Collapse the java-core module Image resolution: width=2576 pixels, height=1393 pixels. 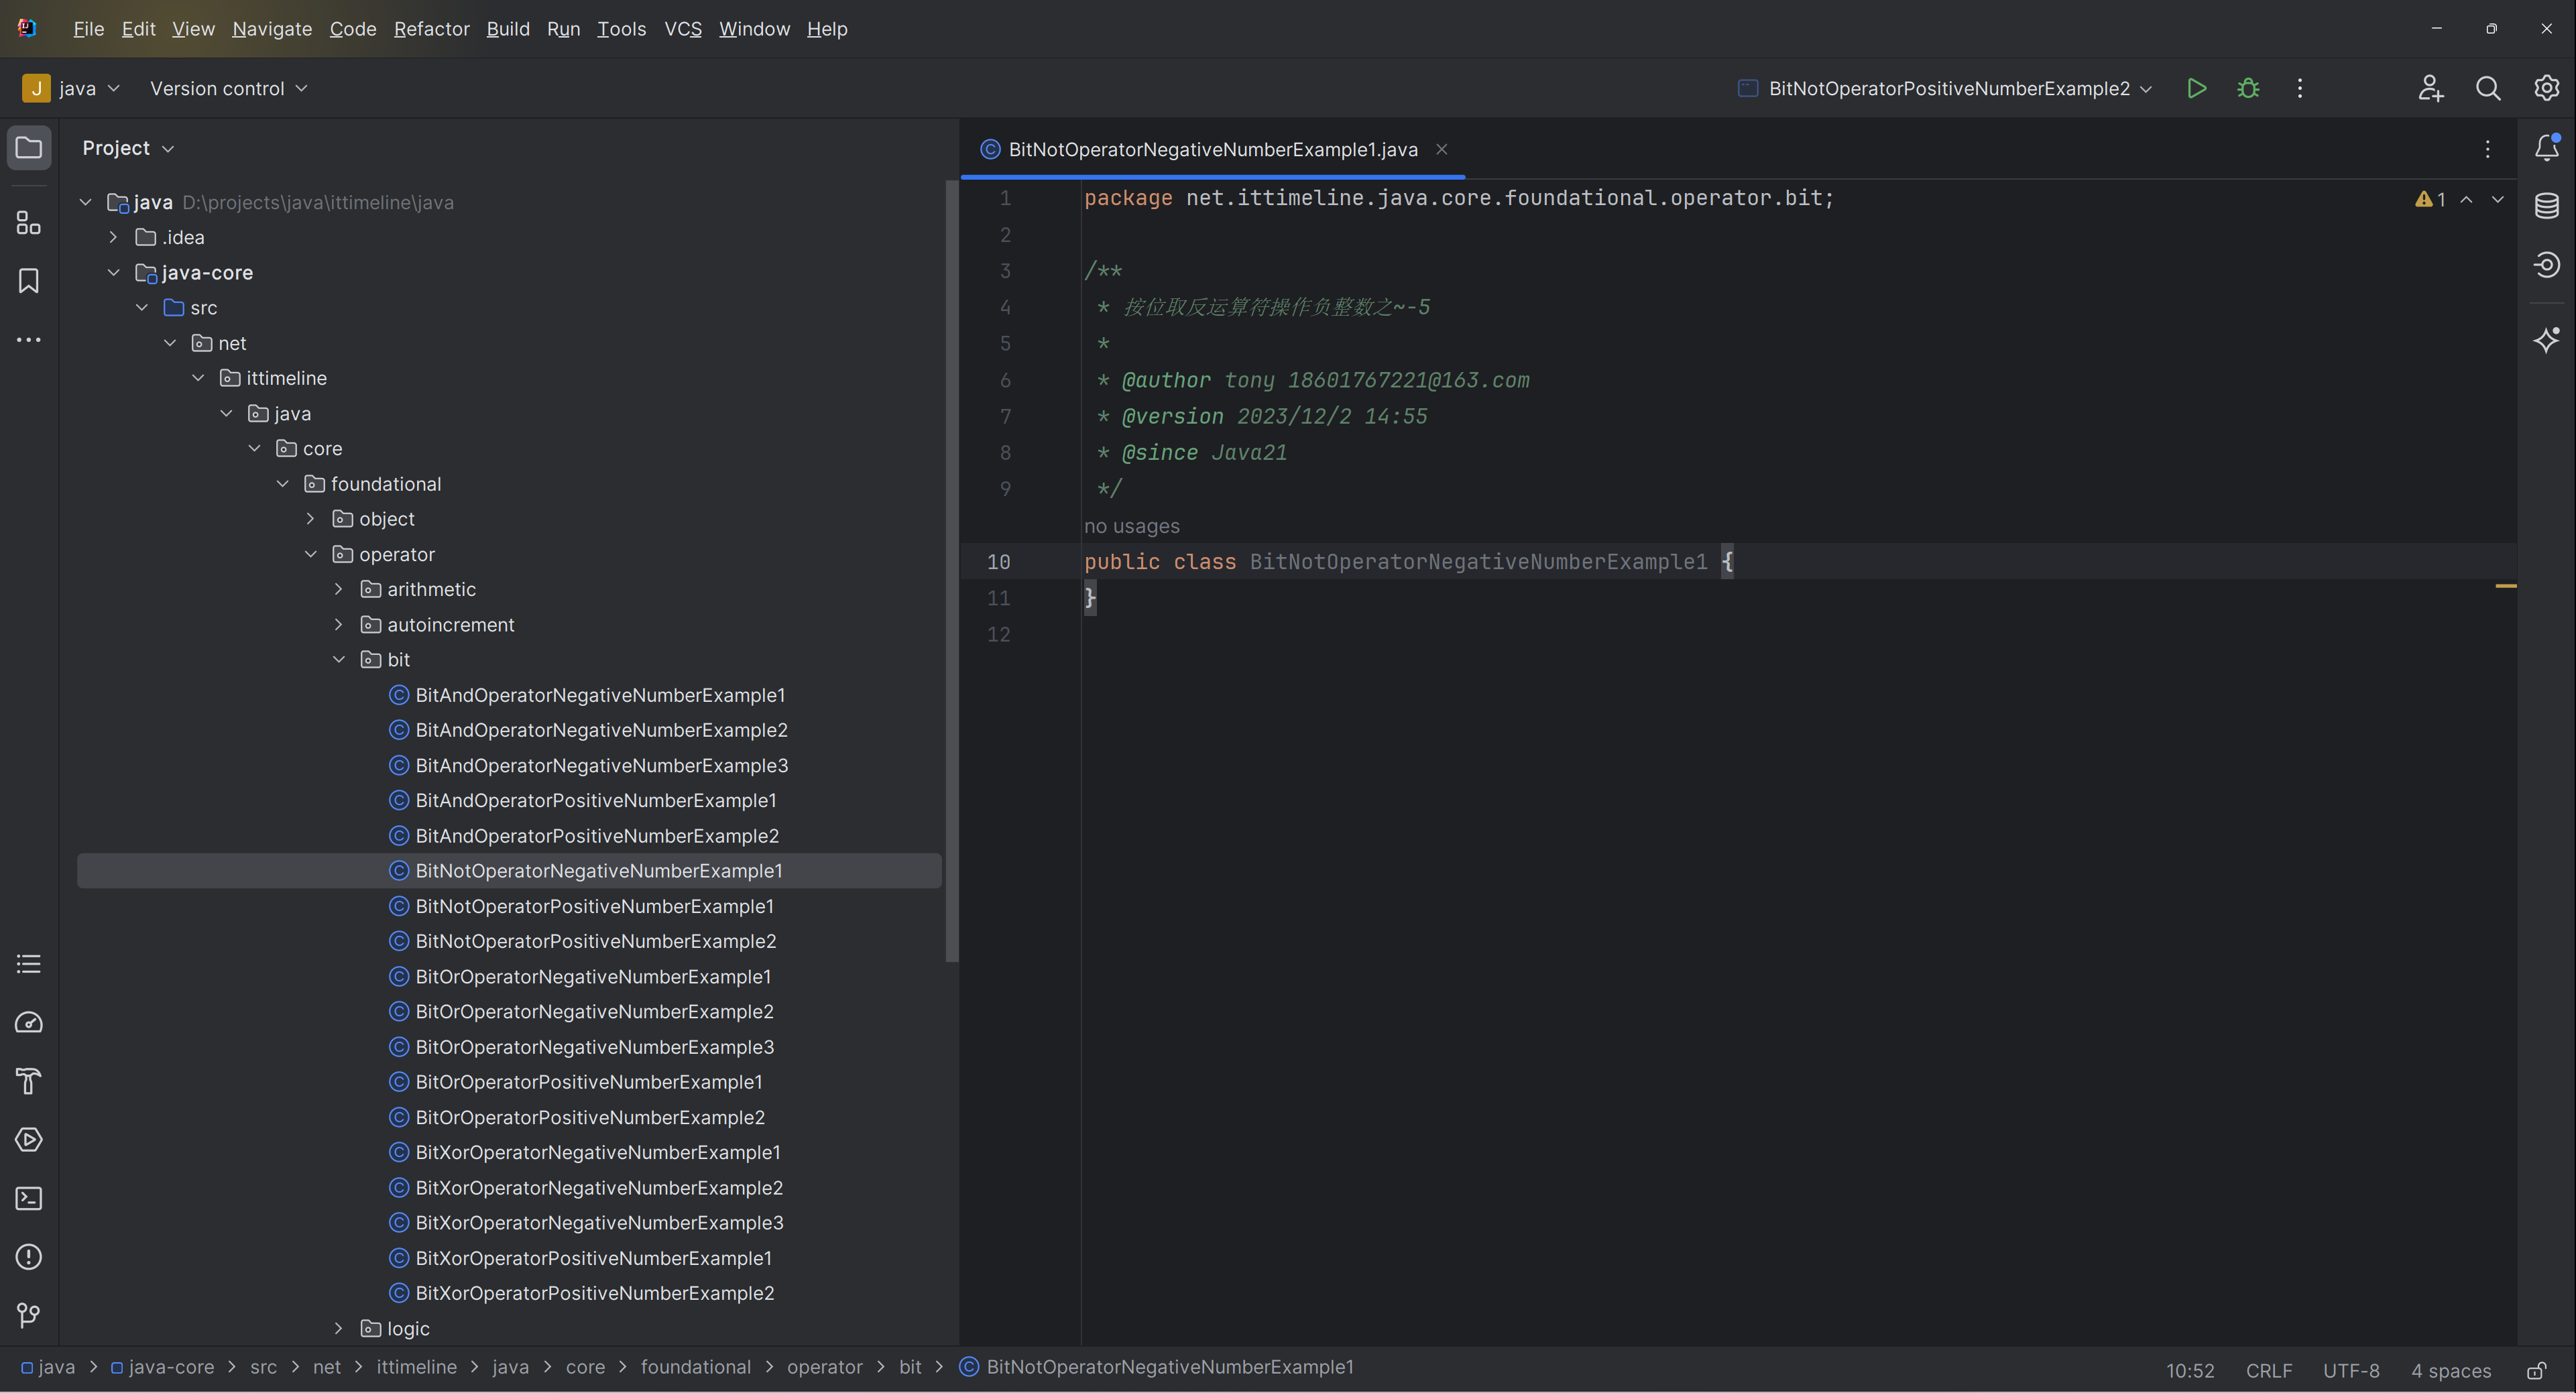tap(113, 272)
